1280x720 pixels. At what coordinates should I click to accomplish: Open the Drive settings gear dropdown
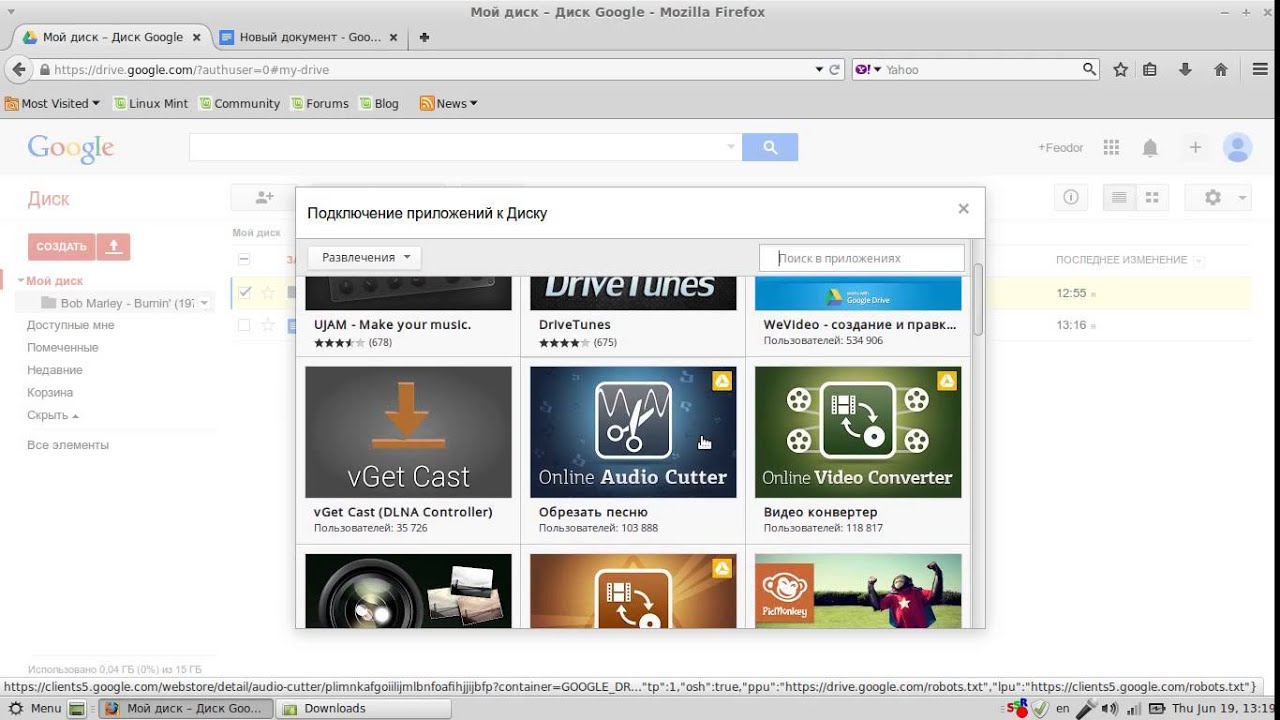tap(1218, 197)
